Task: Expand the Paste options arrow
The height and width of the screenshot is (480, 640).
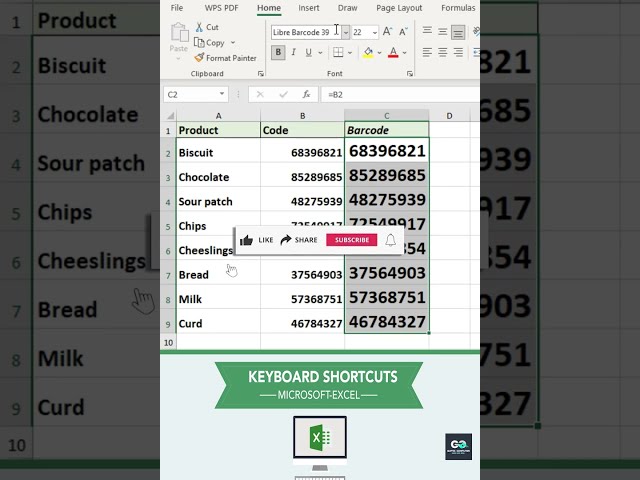Action: [x=178, y=58]
